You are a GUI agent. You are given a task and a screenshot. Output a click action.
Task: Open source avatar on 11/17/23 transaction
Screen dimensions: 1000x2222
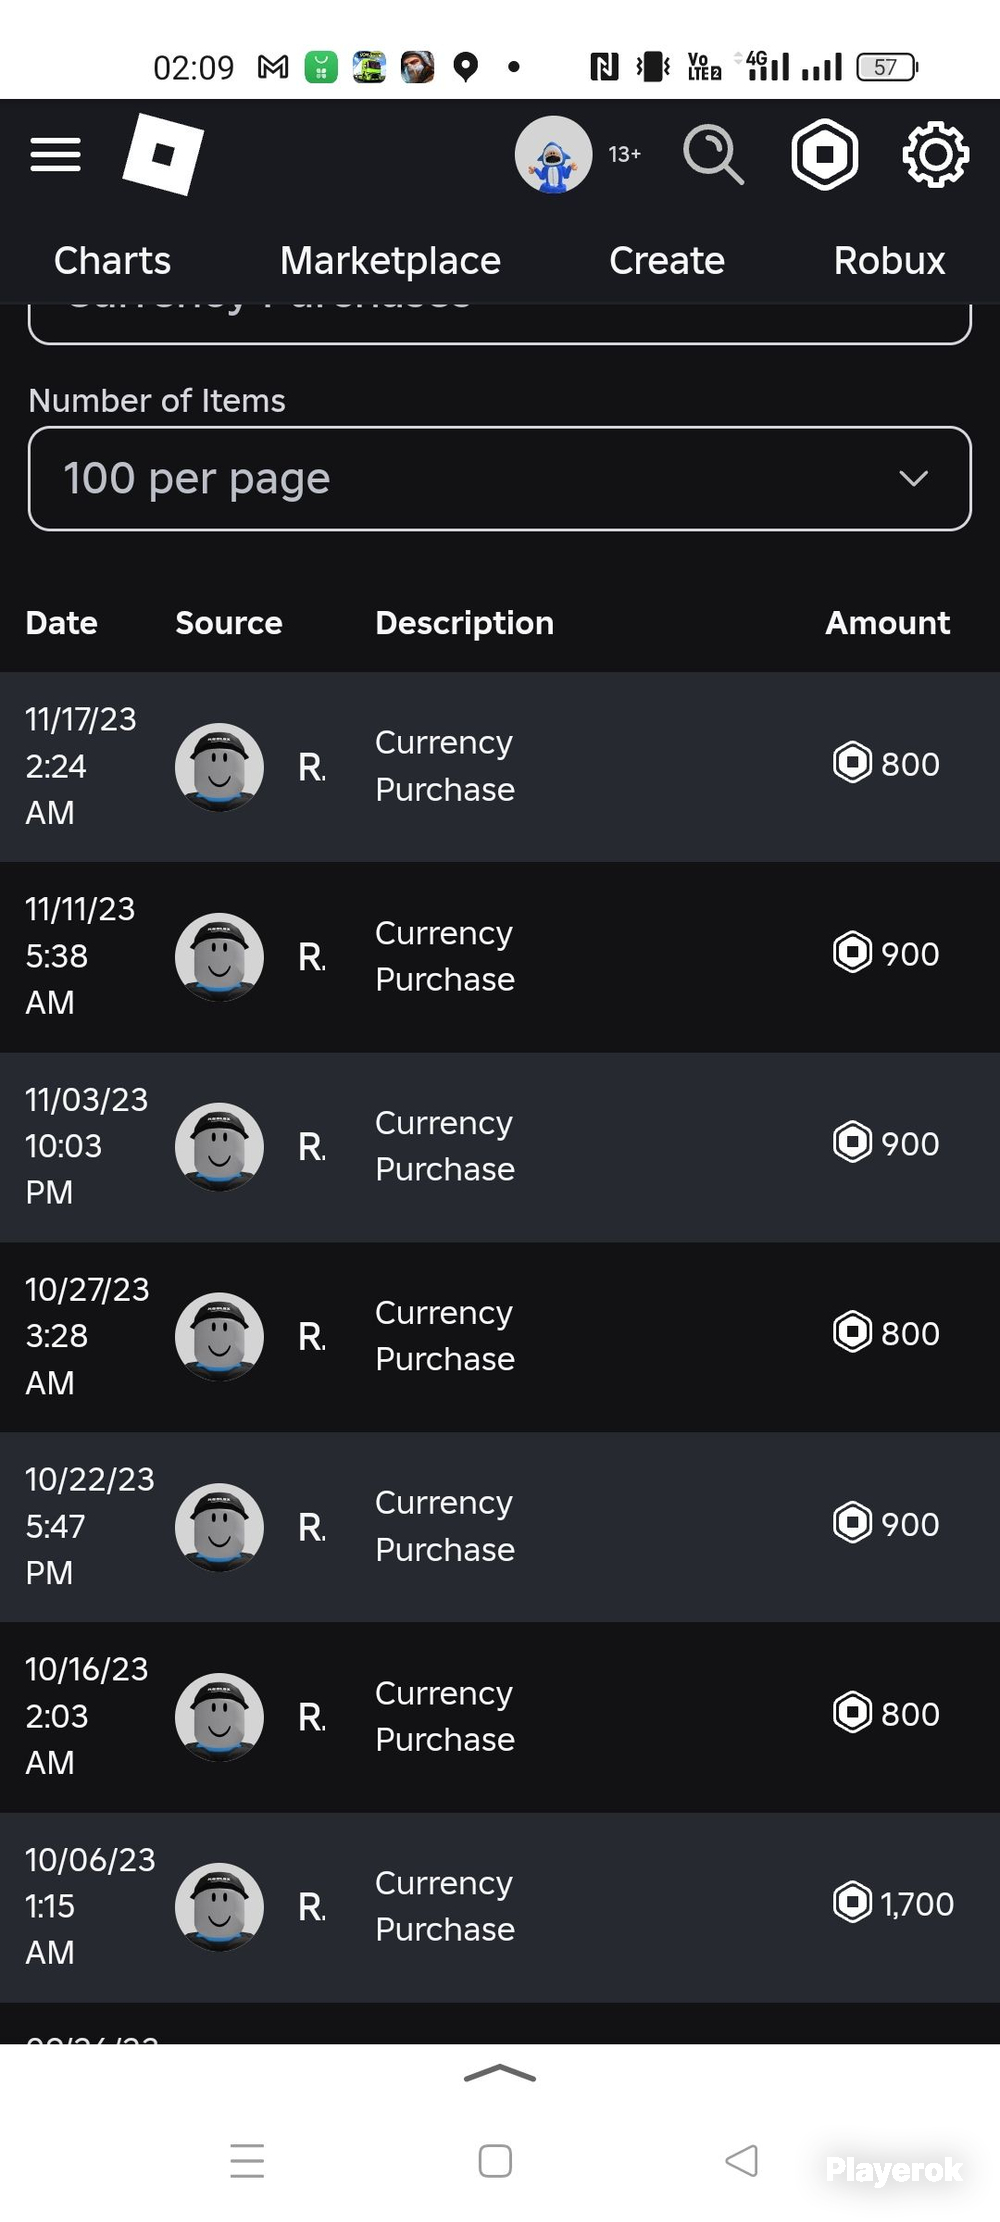[219, 767]
